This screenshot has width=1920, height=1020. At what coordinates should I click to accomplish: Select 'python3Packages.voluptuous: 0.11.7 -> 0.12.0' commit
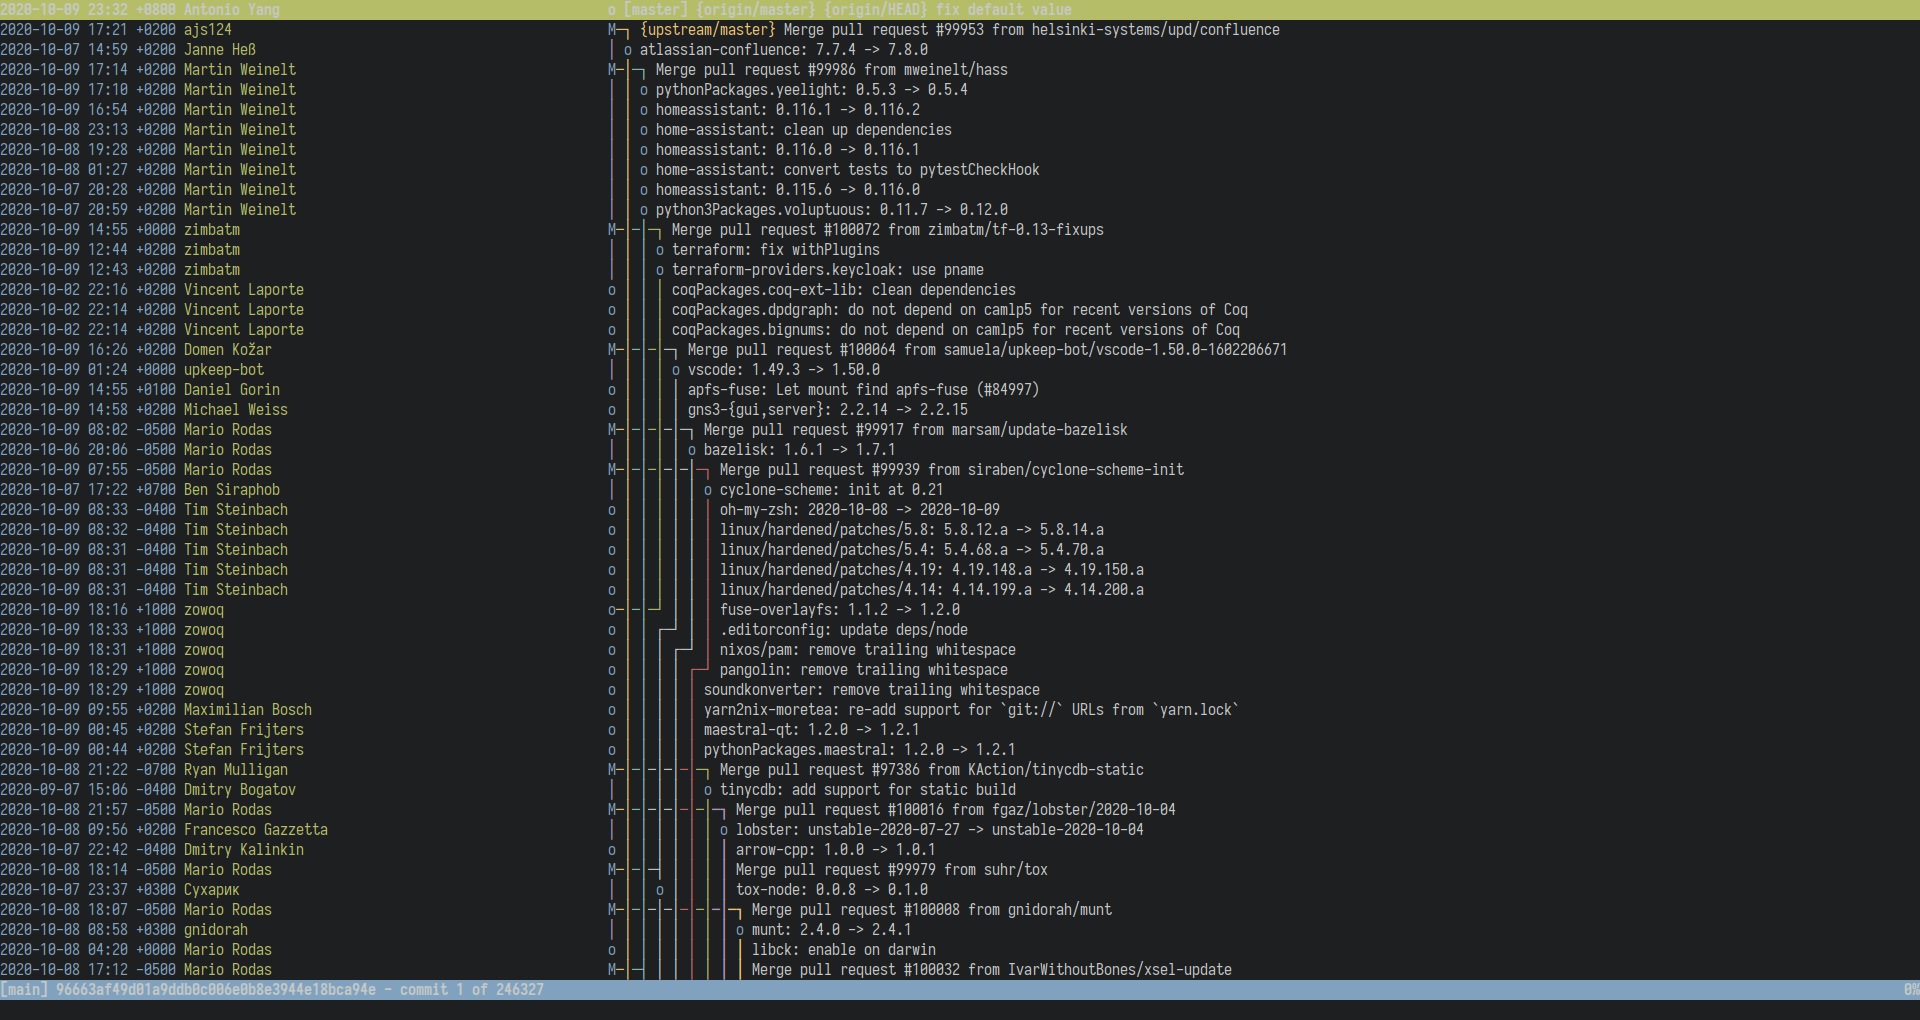(960, 210)
